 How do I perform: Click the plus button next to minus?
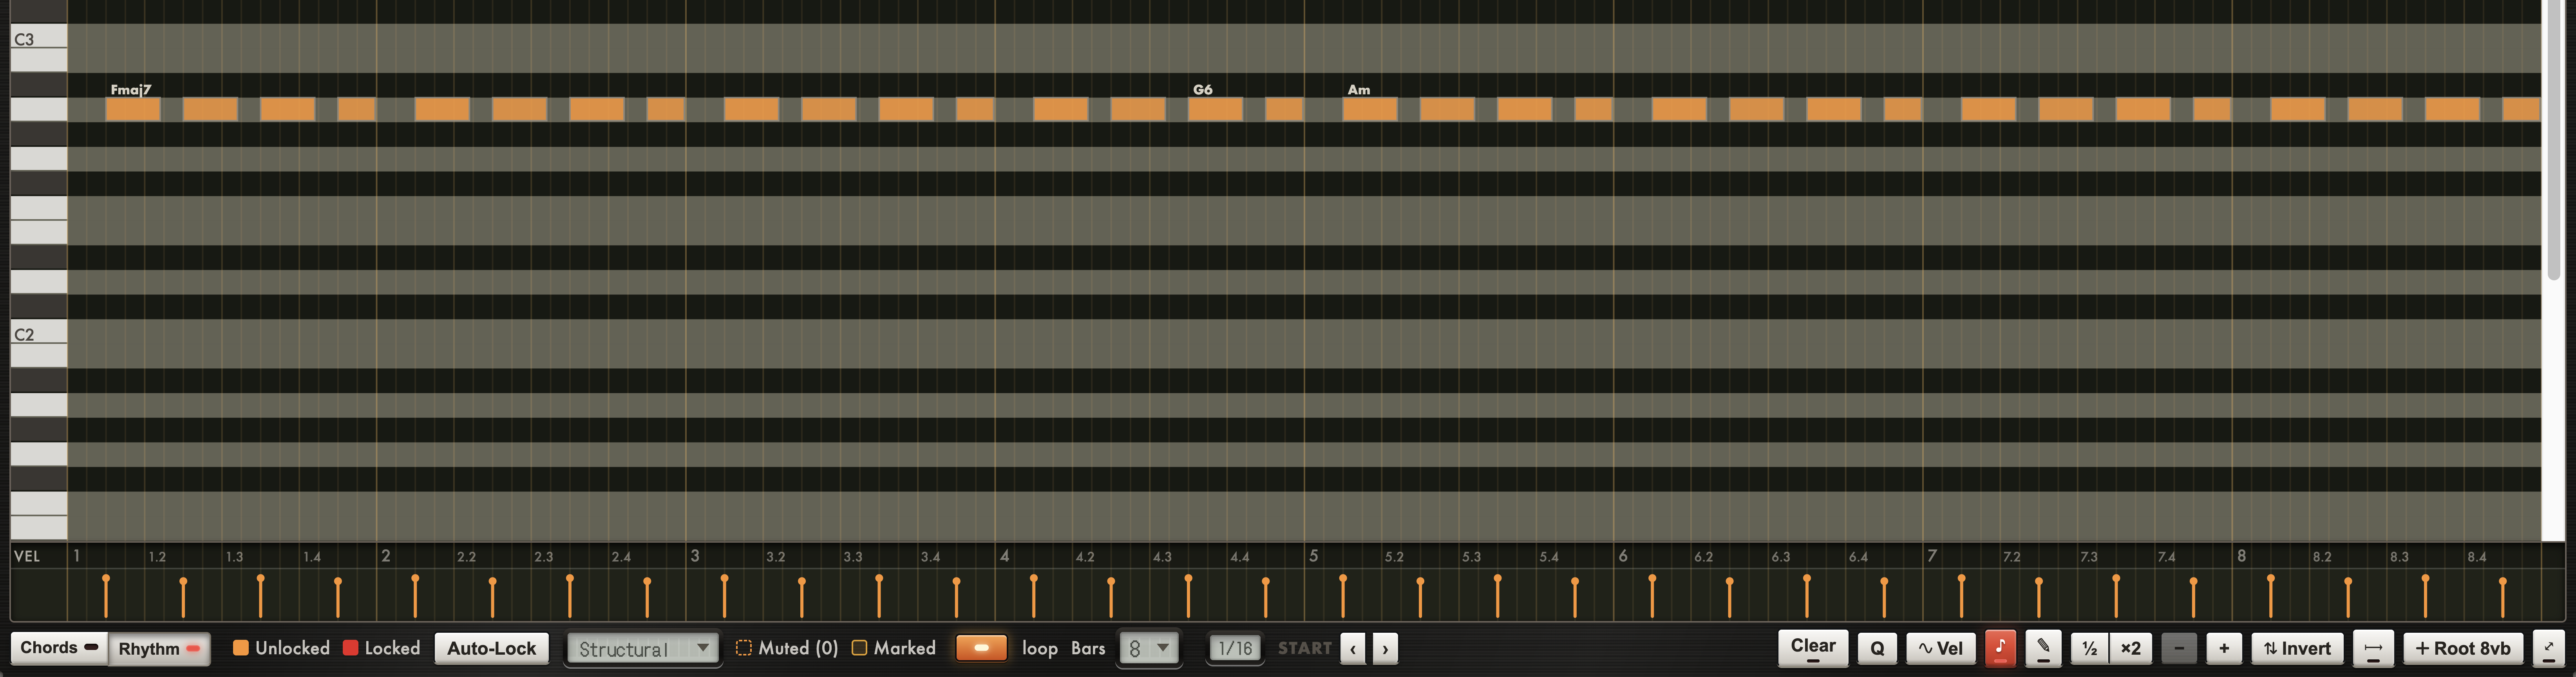2224,648
